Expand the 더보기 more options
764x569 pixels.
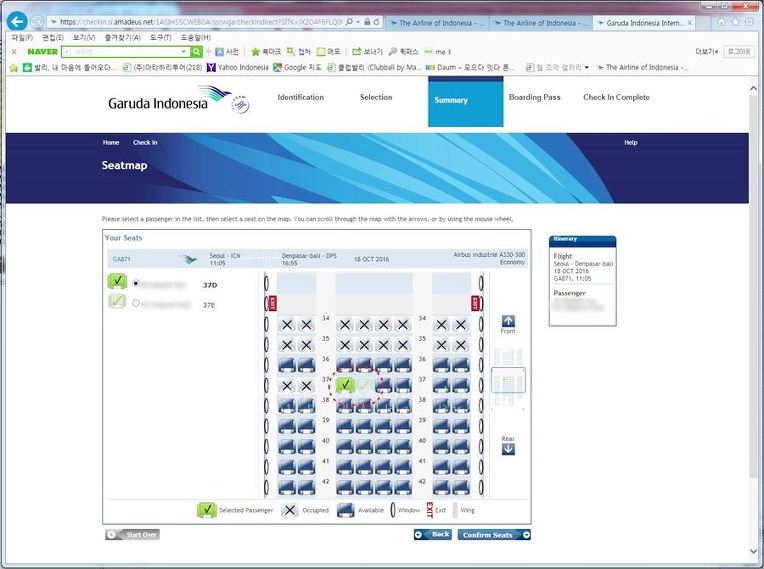click(x=707, y=52)
